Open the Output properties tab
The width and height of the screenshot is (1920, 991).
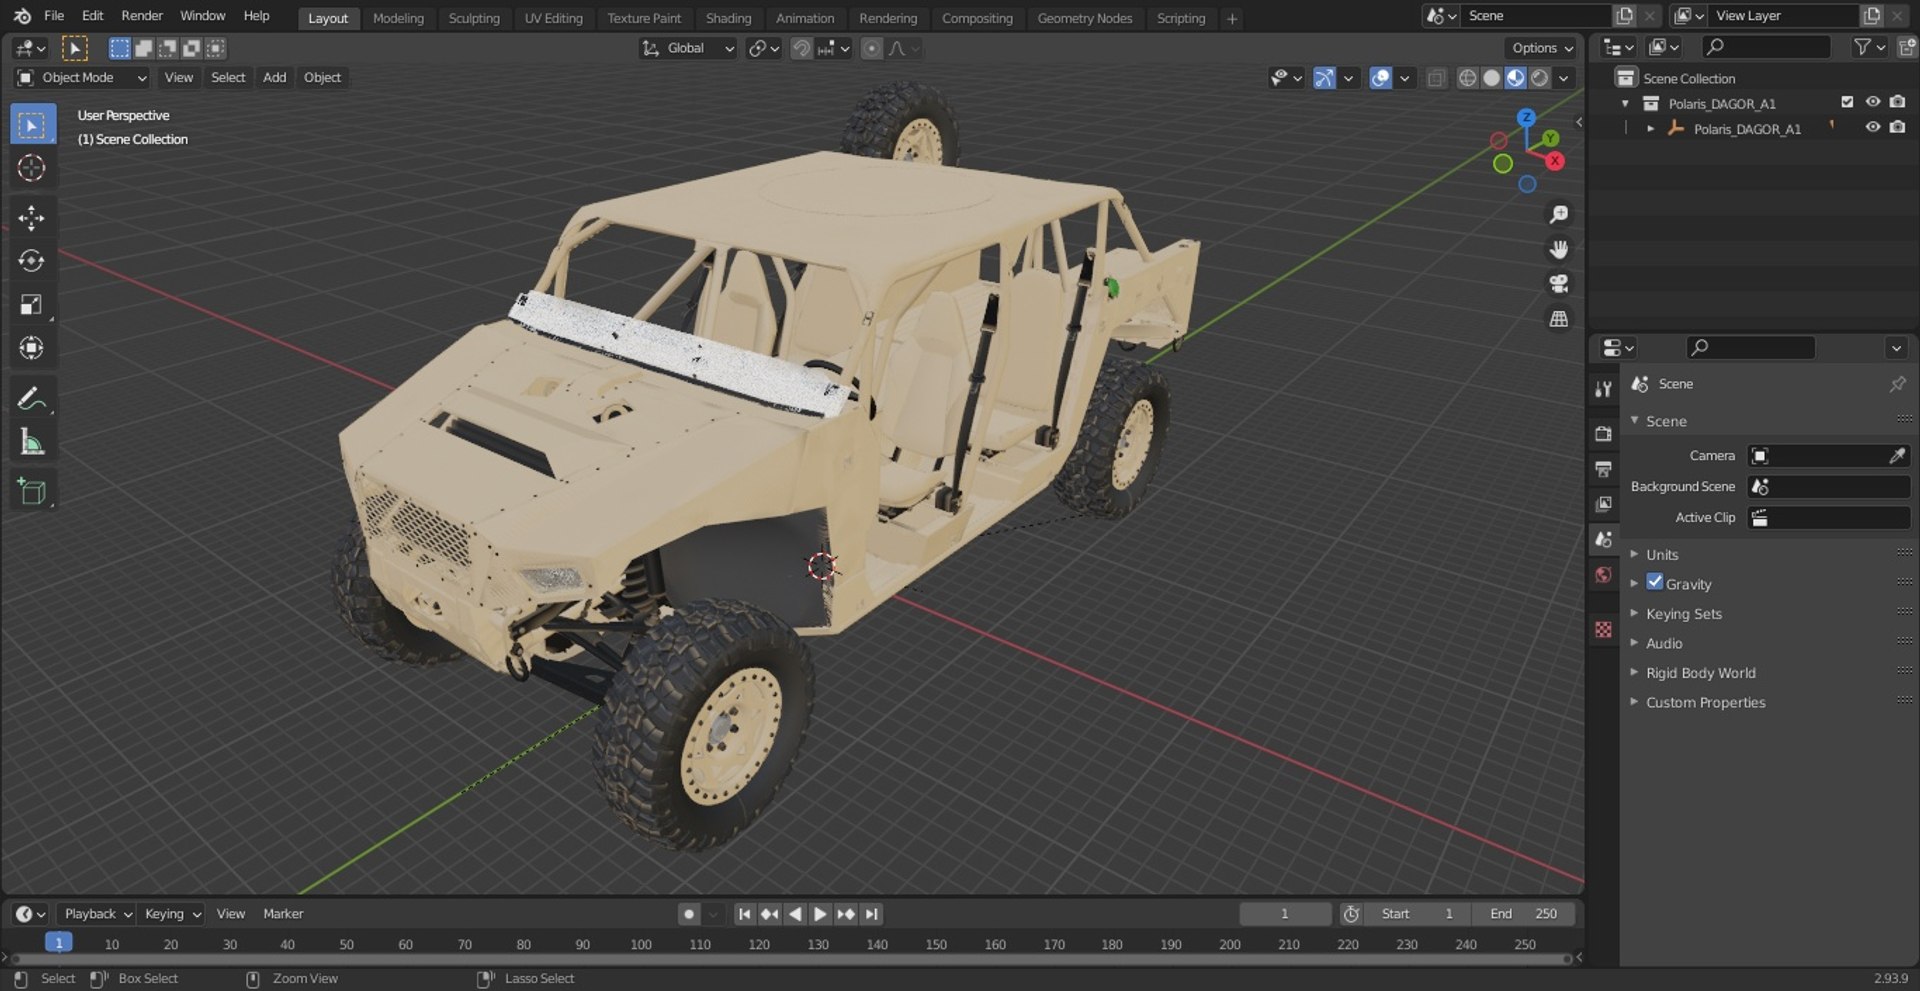pos(1604,469)
